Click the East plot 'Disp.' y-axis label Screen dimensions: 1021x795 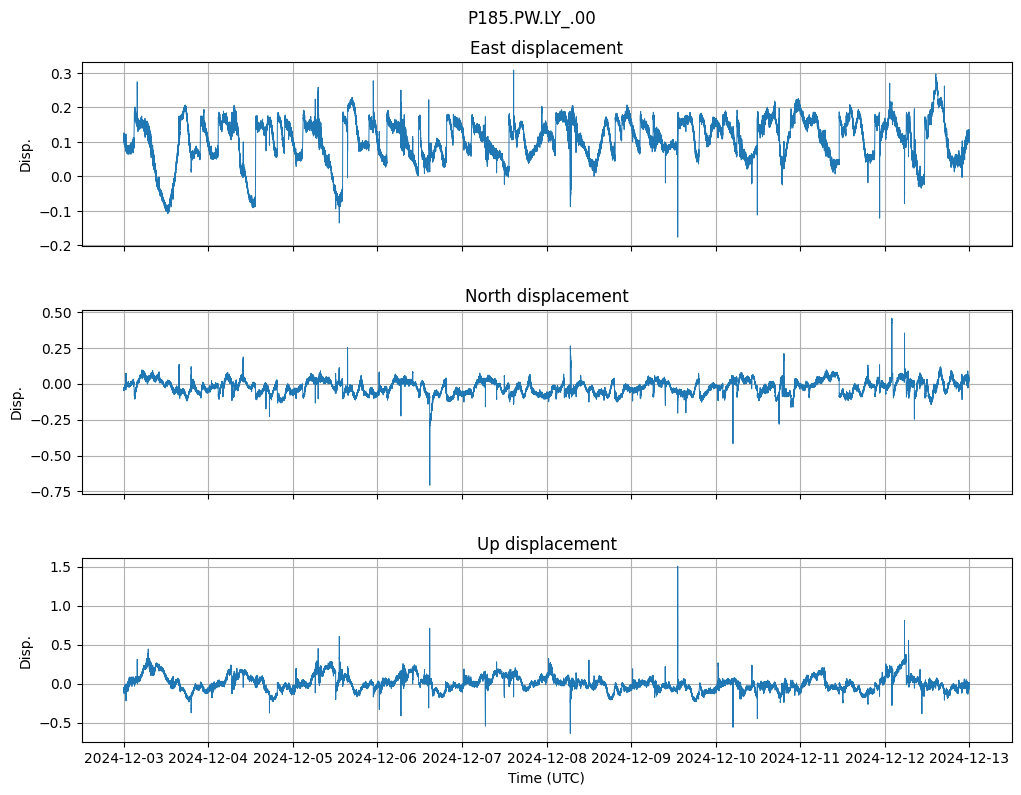[x=26, y=154]
